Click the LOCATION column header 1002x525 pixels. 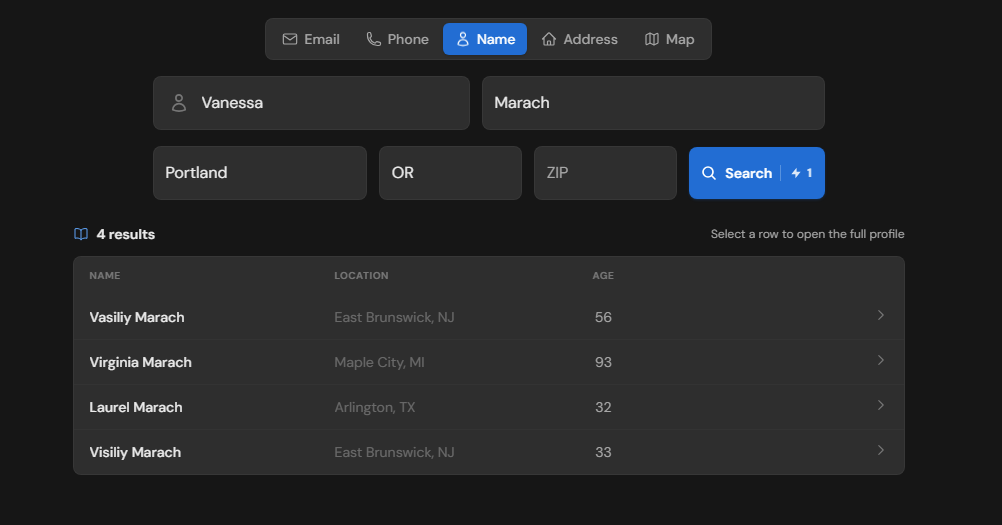tap(361, 276)
